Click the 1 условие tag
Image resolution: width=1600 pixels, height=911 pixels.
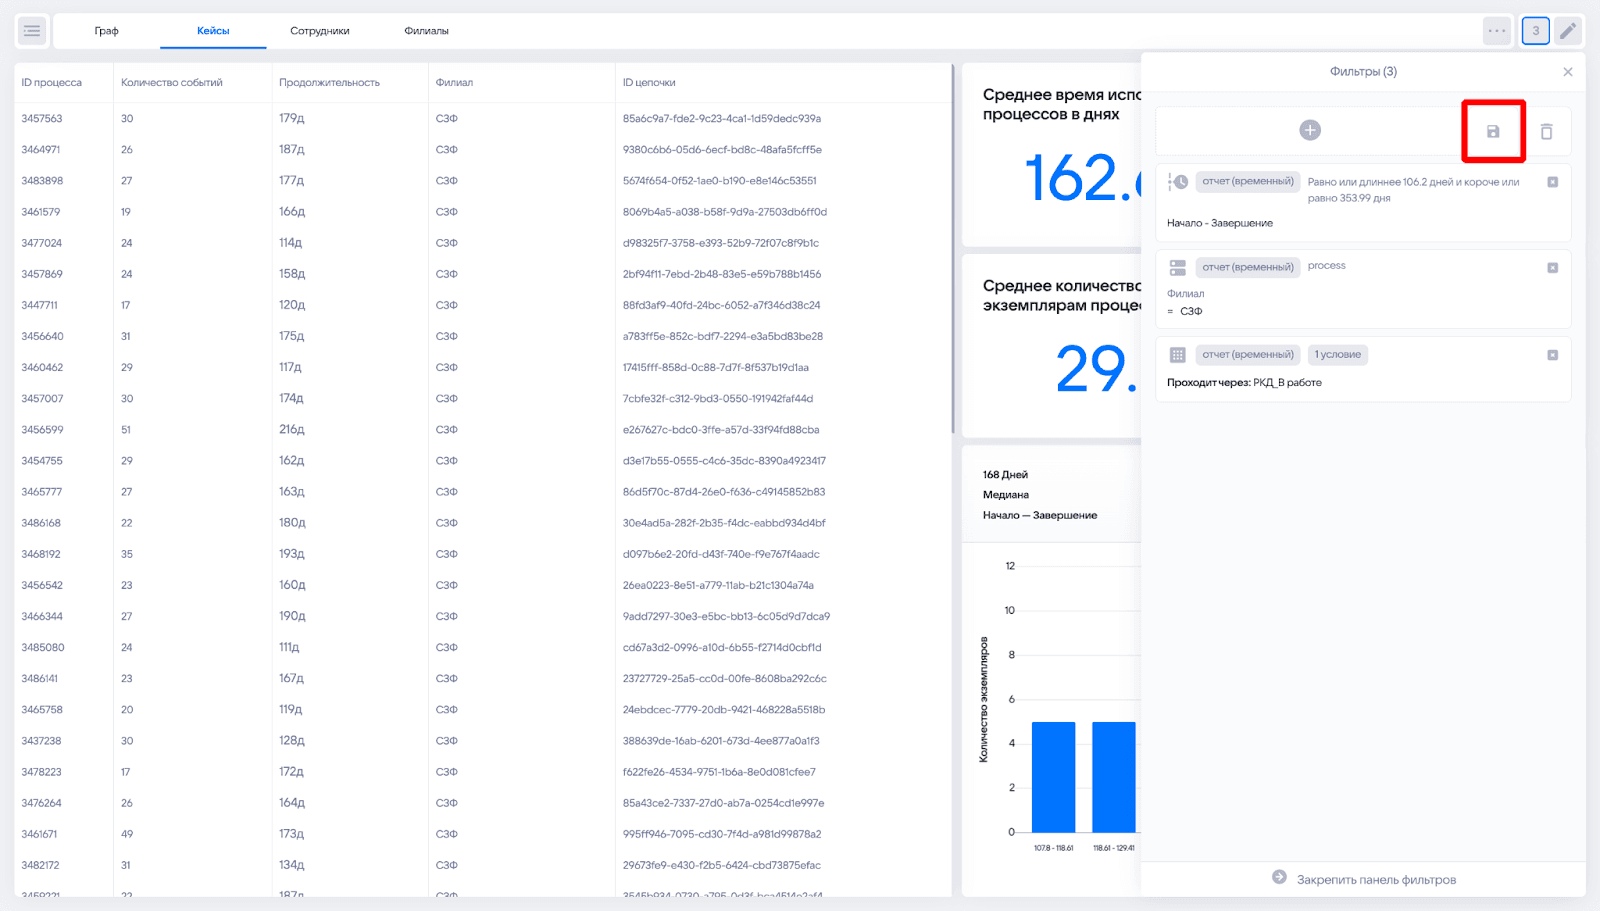coord(1338,355)
